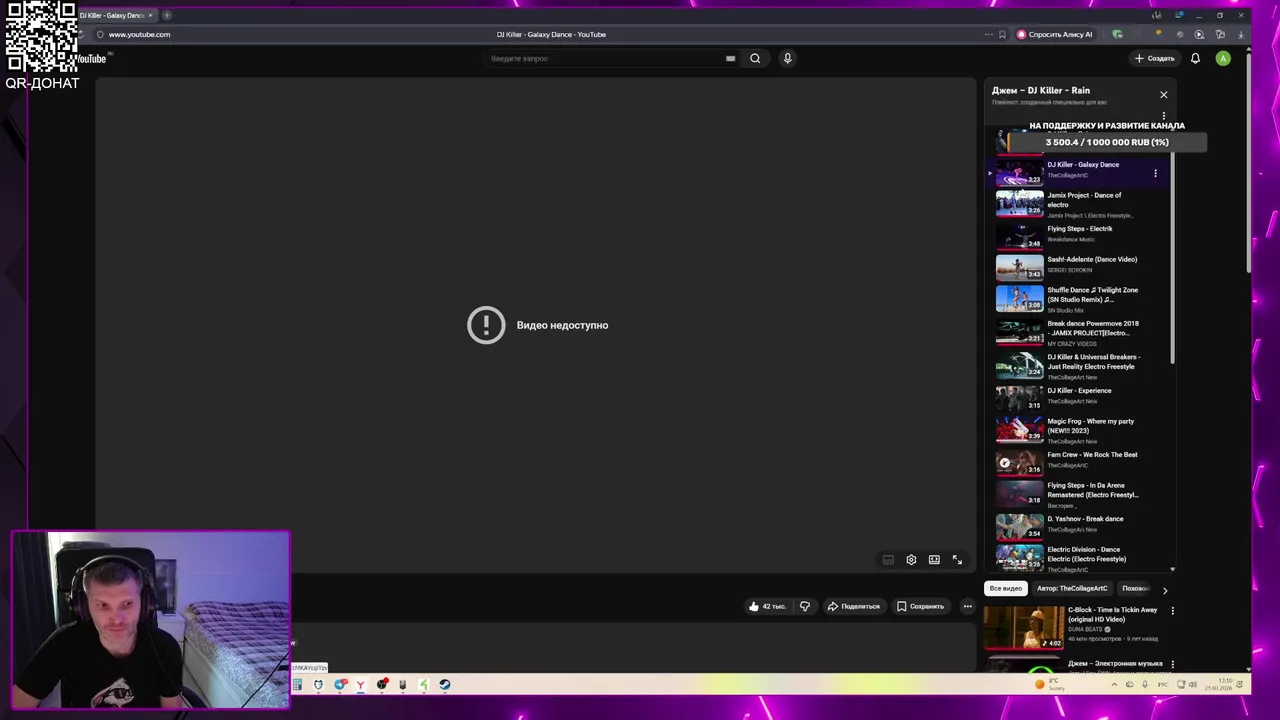Select the Автор: TheCollageArtC chip
1280x720 pixels.
click(x=1072, y=588)
